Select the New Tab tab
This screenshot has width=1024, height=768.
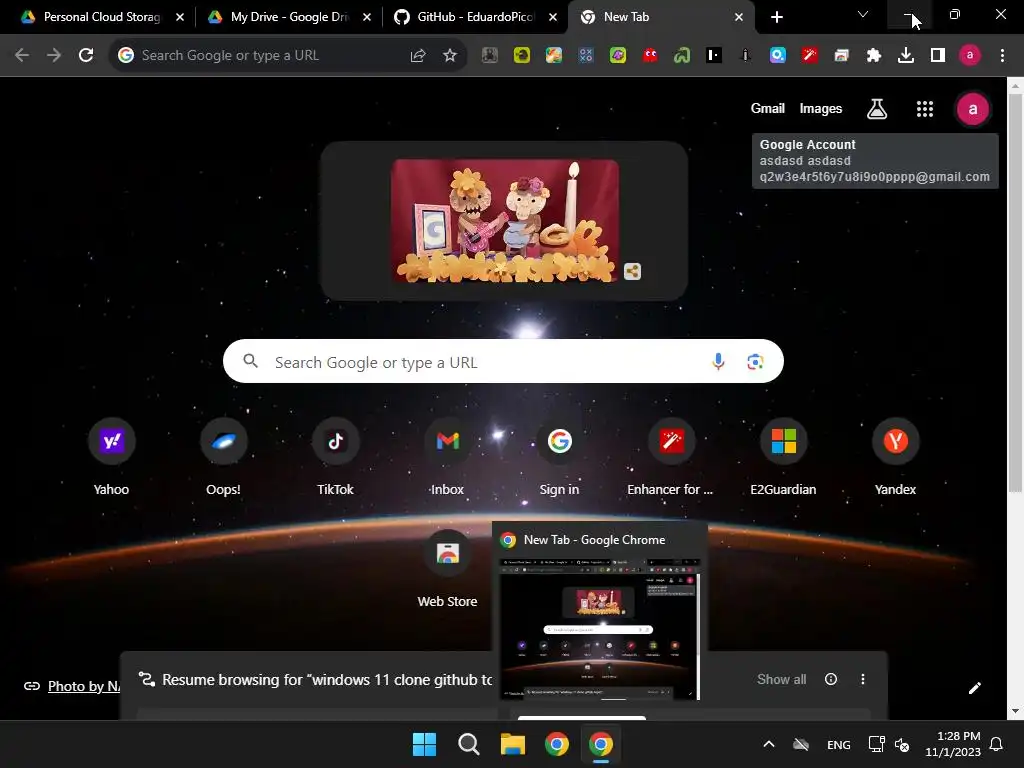(661, 17)
